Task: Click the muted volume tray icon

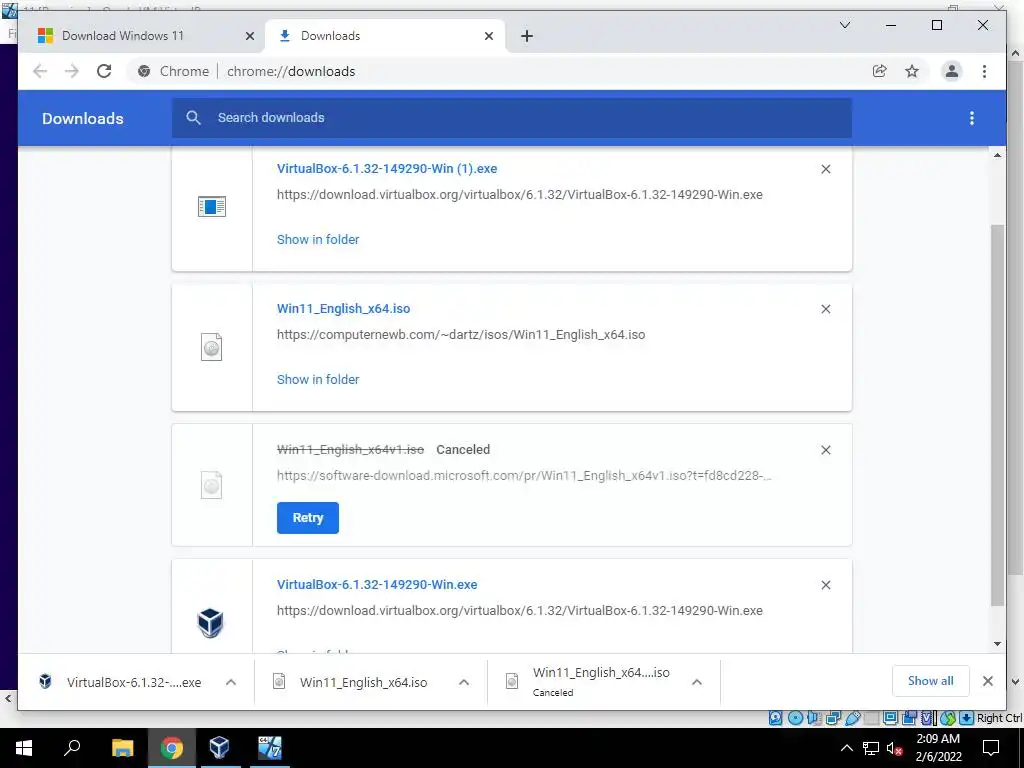Action: point(895,748)
